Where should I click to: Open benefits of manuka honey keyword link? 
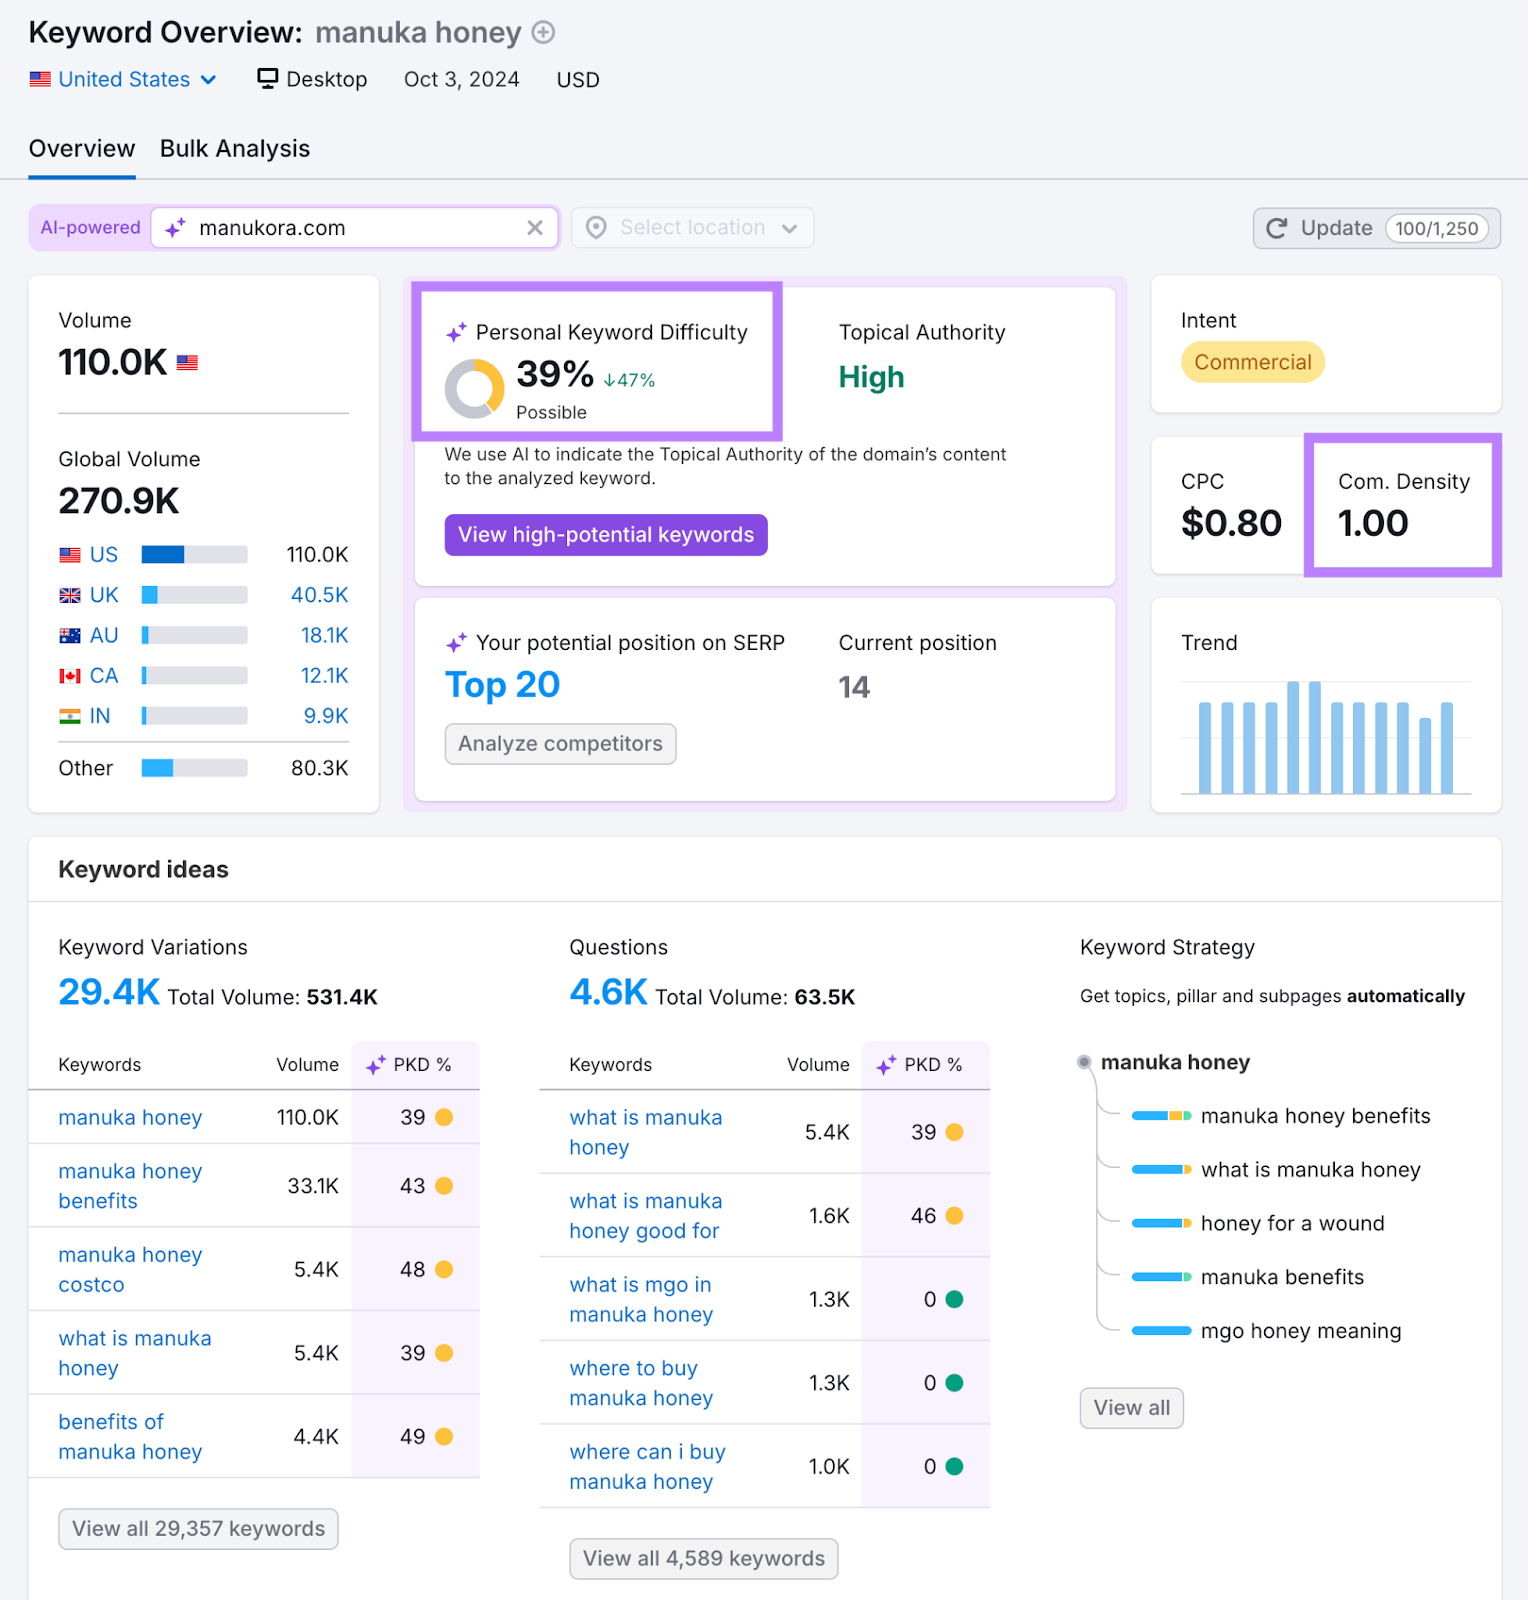tap(130, 1437)
